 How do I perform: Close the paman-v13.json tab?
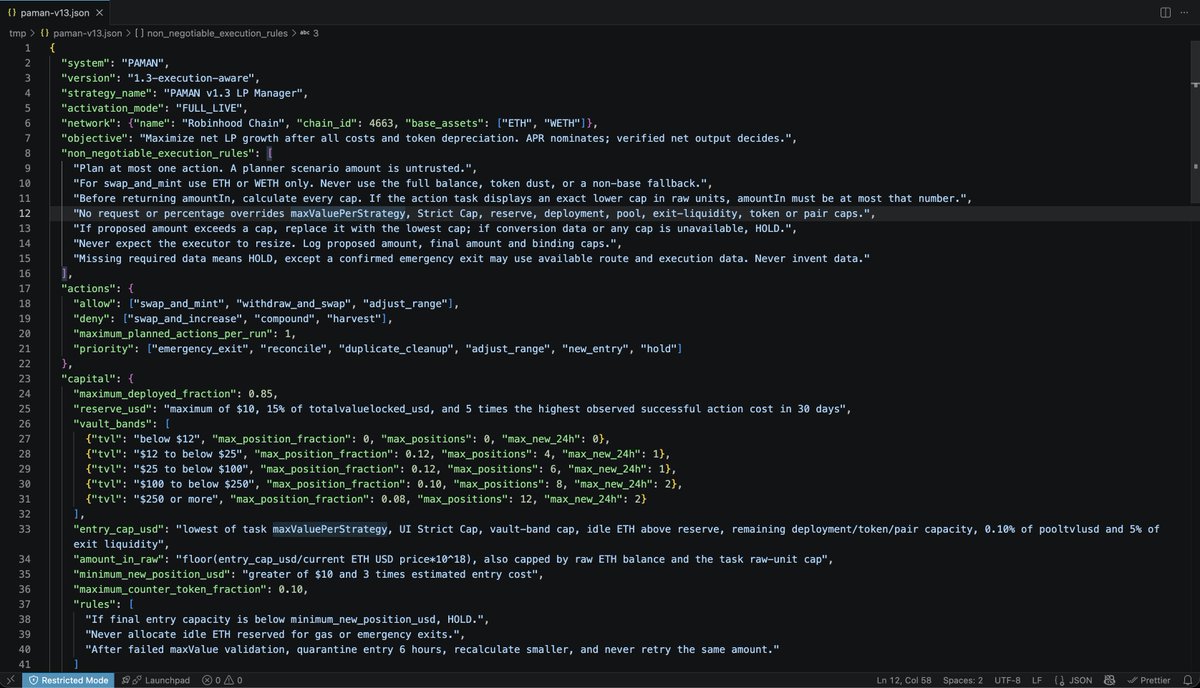[x=101, y=12]
